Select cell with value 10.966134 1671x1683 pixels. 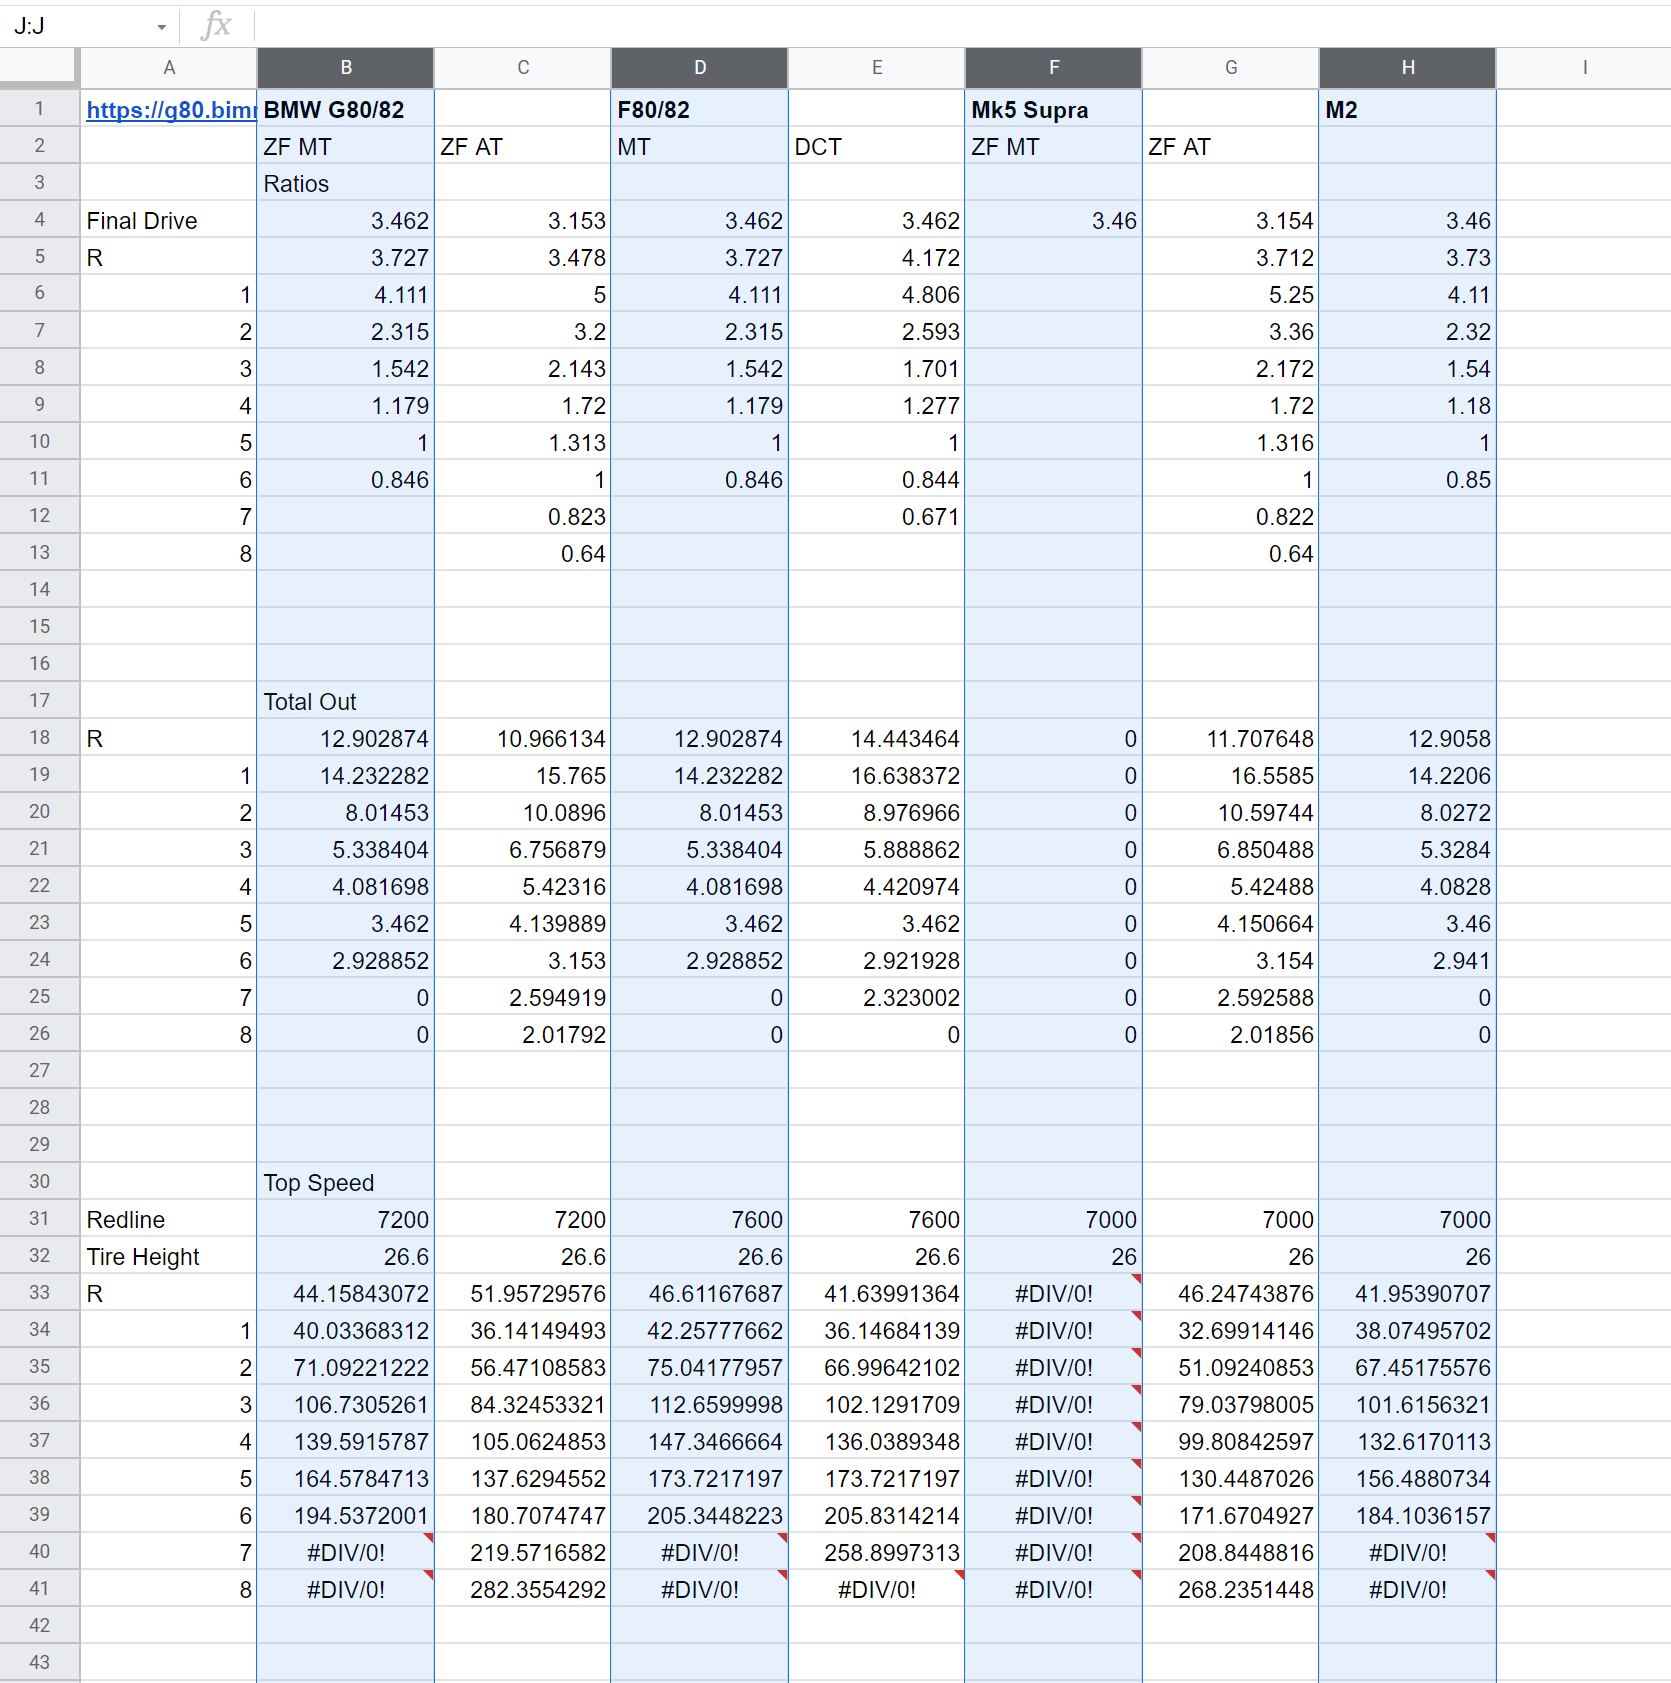tap(523, 738)
